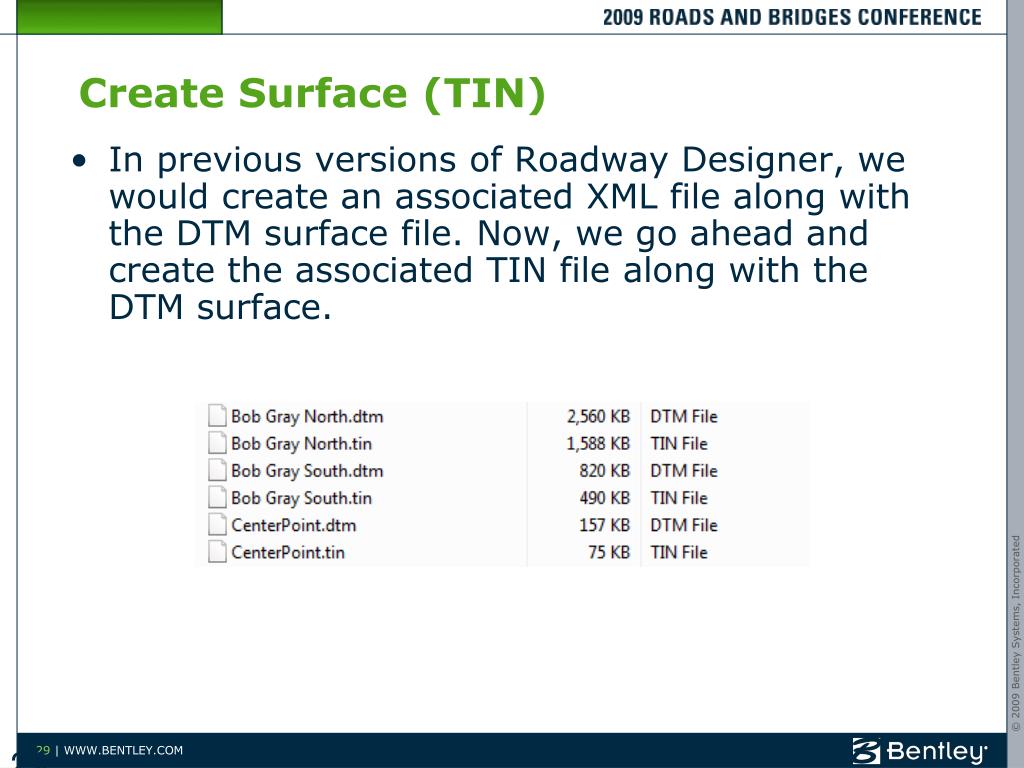Click the 2,560 KB size value

[x=598, y=417]
